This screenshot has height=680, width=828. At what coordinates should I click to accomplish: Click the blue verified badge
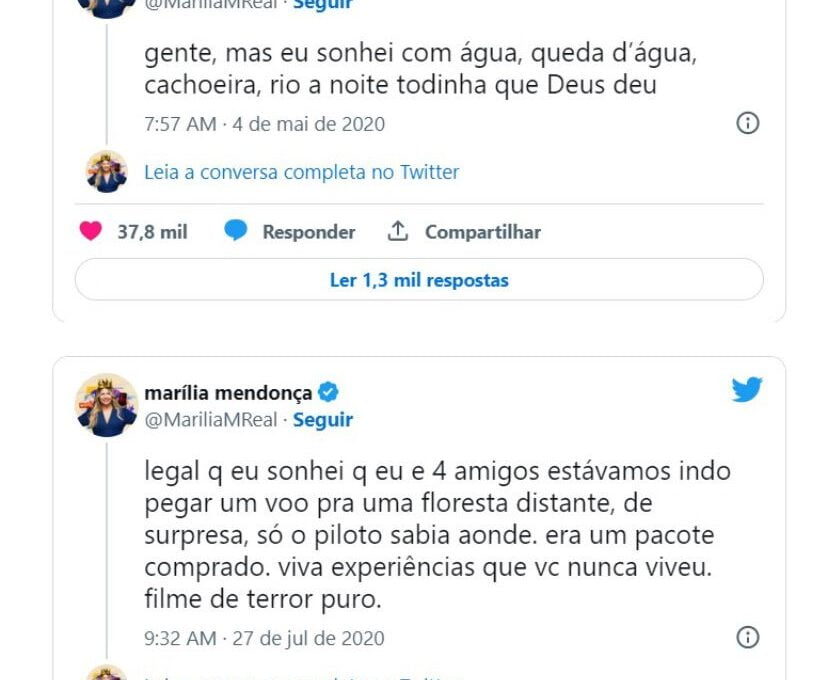pyautogui.click(x=328, y=392)
